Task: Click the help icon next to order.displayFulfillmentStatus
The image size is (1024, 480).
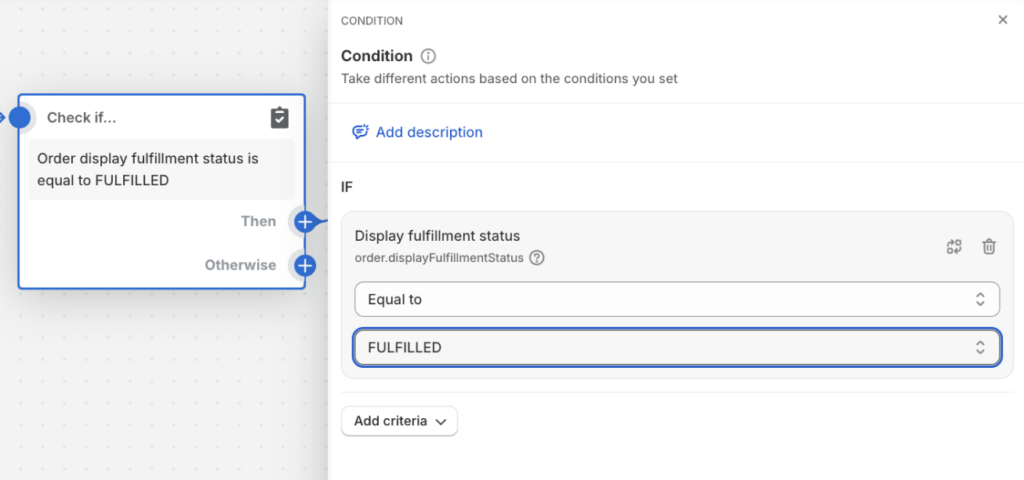Action: [537, 258]
